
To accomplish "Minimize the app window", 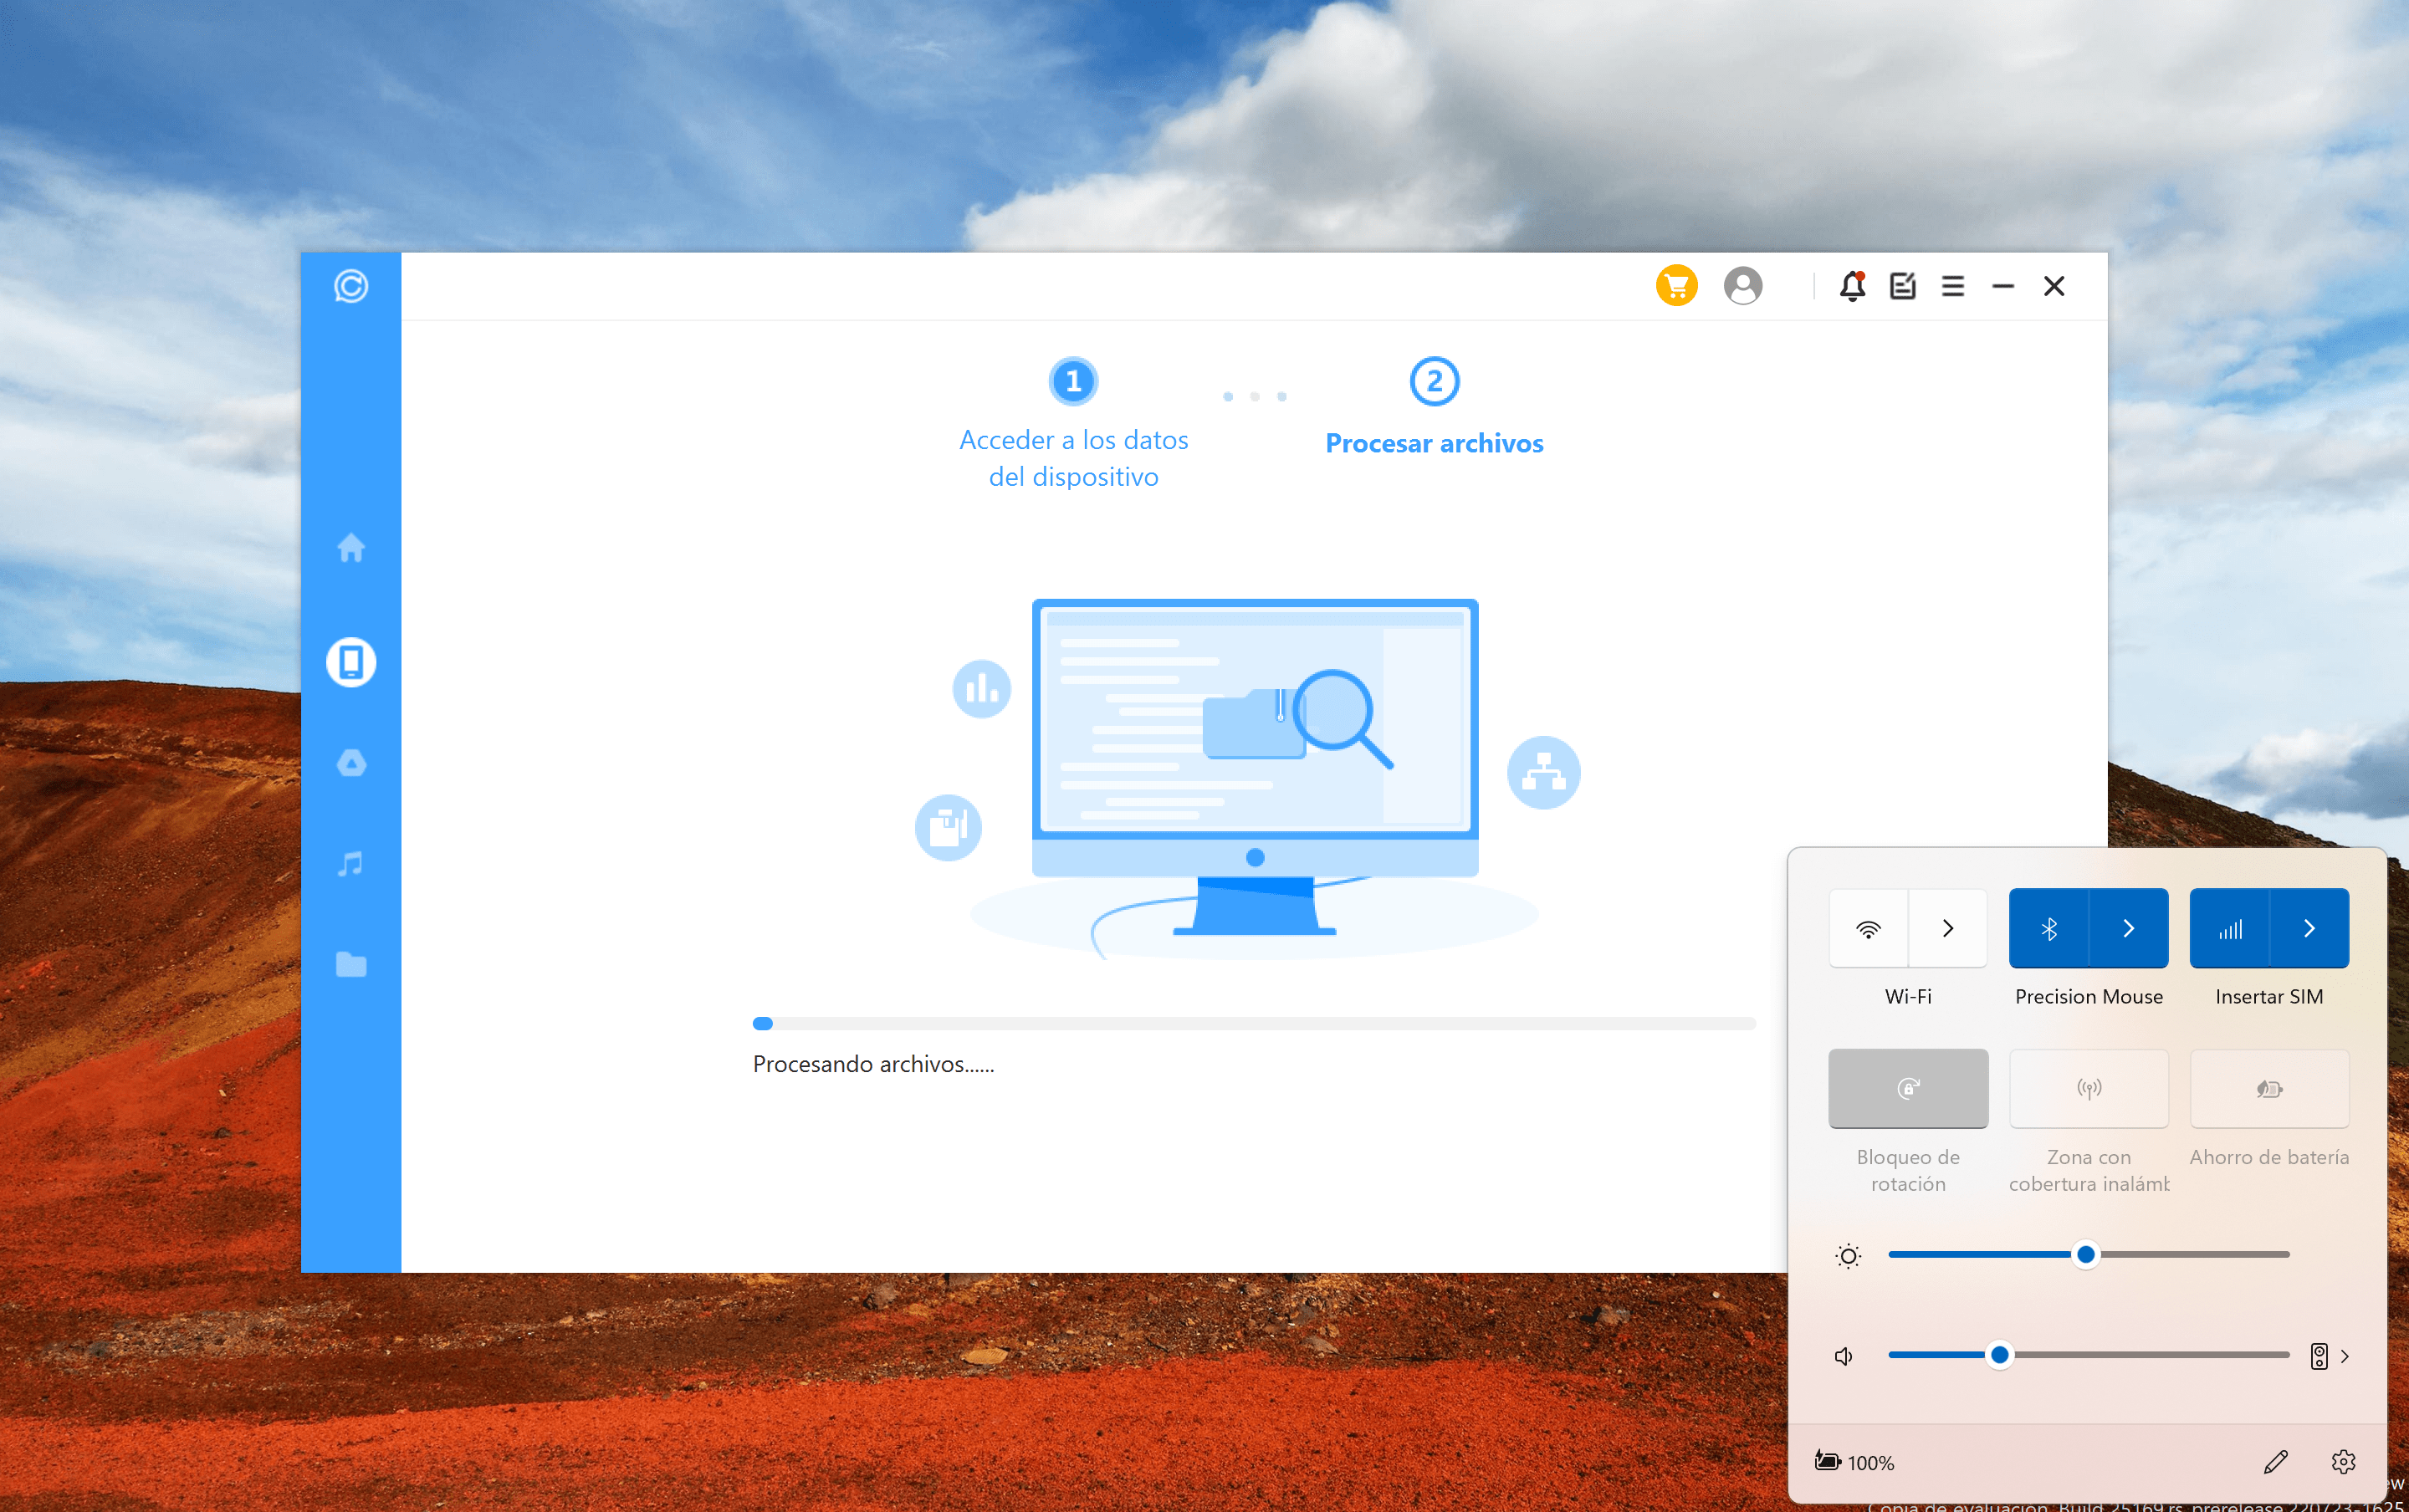I will coord(2002,286).
